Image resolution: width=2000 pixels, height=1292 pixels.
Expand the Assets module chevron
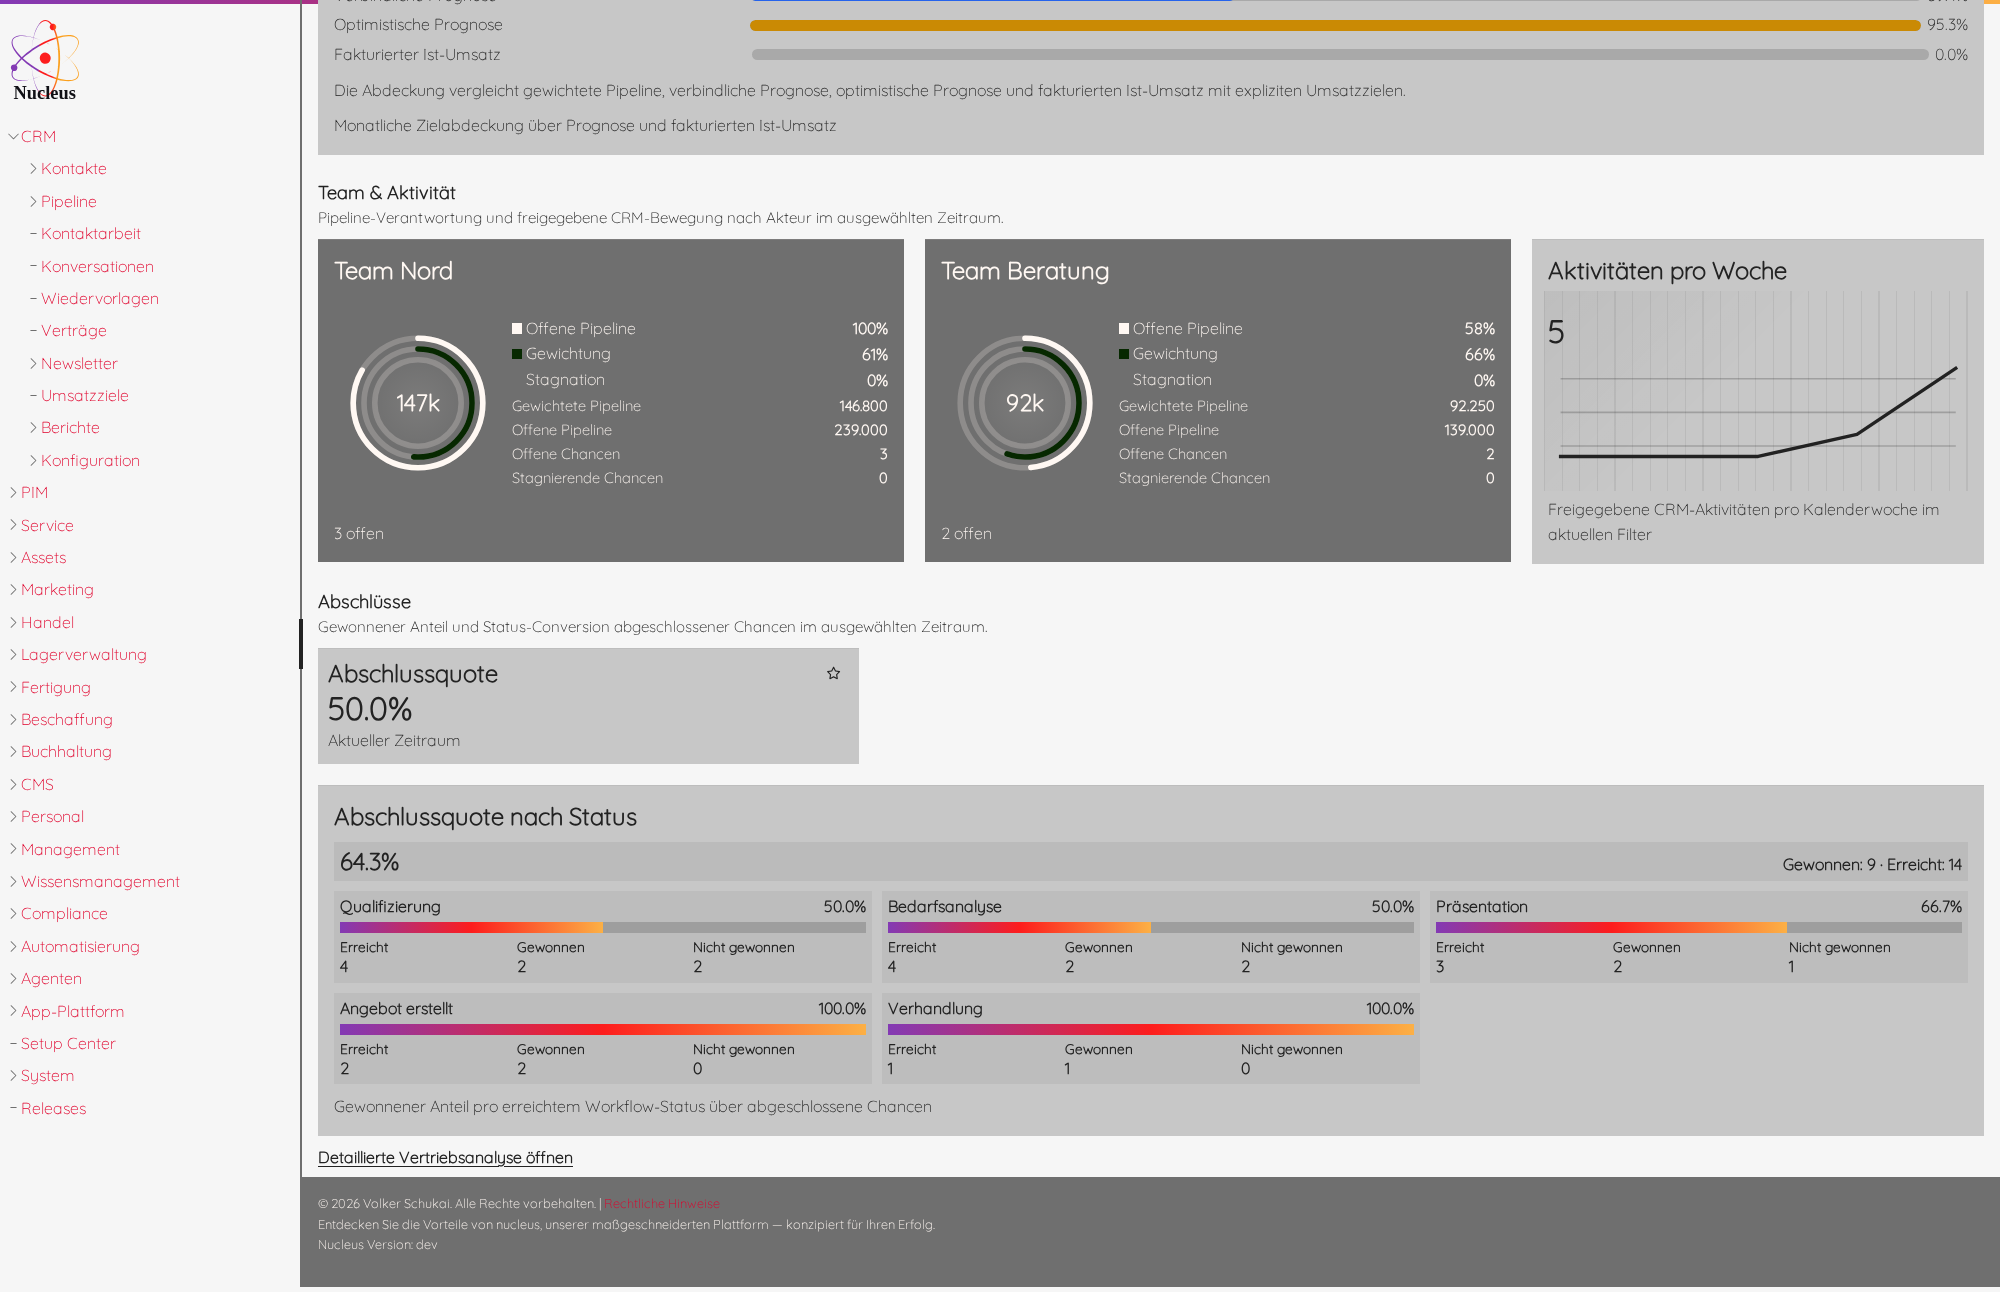click(x=13, y=557)
